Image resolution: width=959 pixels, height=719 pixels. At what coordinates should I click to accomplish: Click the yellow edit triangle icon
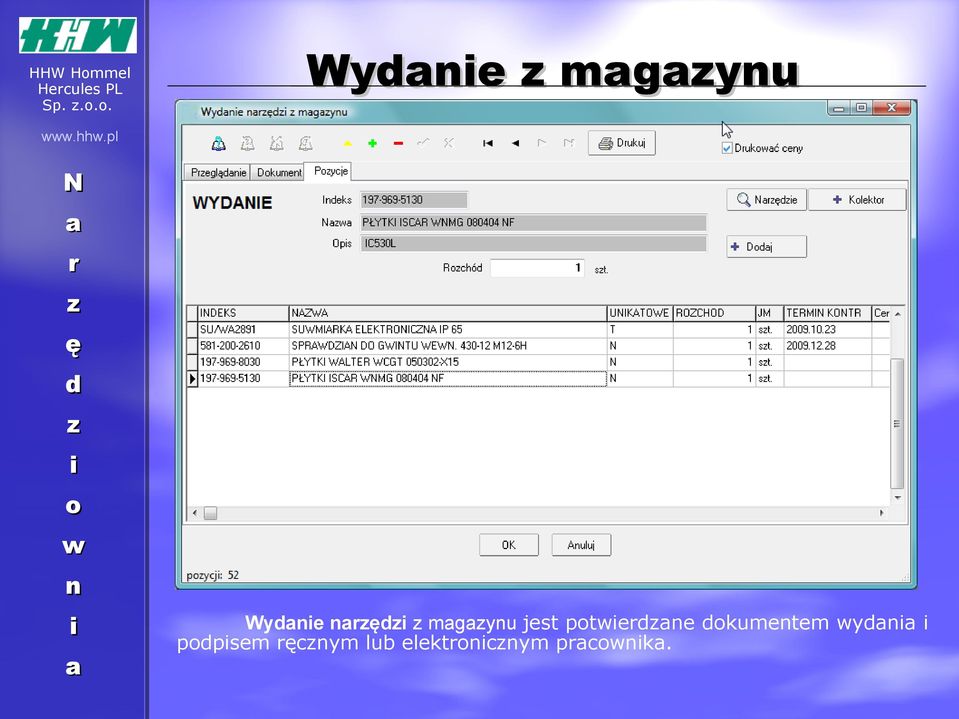pyautogui.click(x=347, y=144)
